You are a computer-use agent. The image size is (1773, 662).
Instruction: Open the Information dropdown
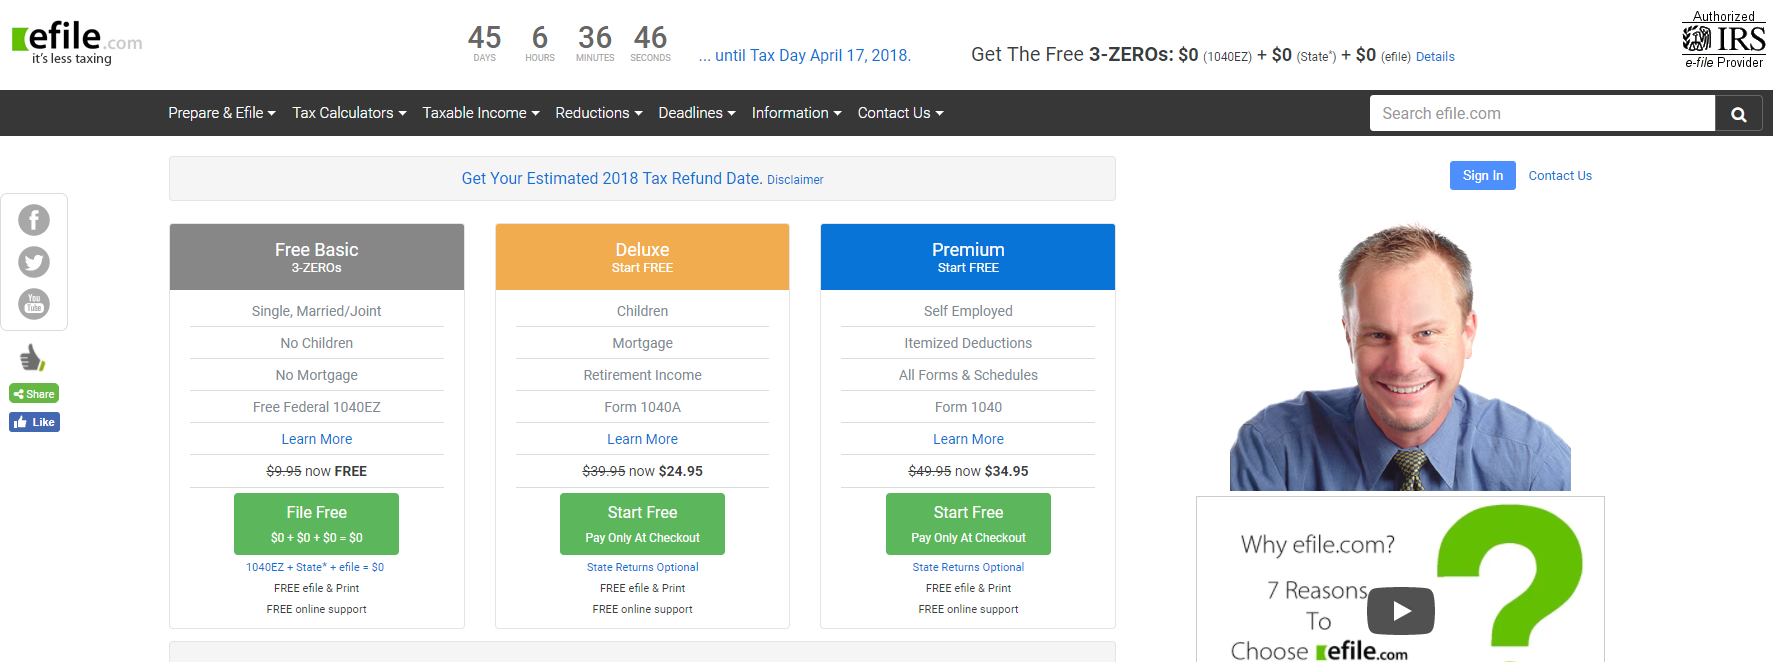[x=797, y=113]
